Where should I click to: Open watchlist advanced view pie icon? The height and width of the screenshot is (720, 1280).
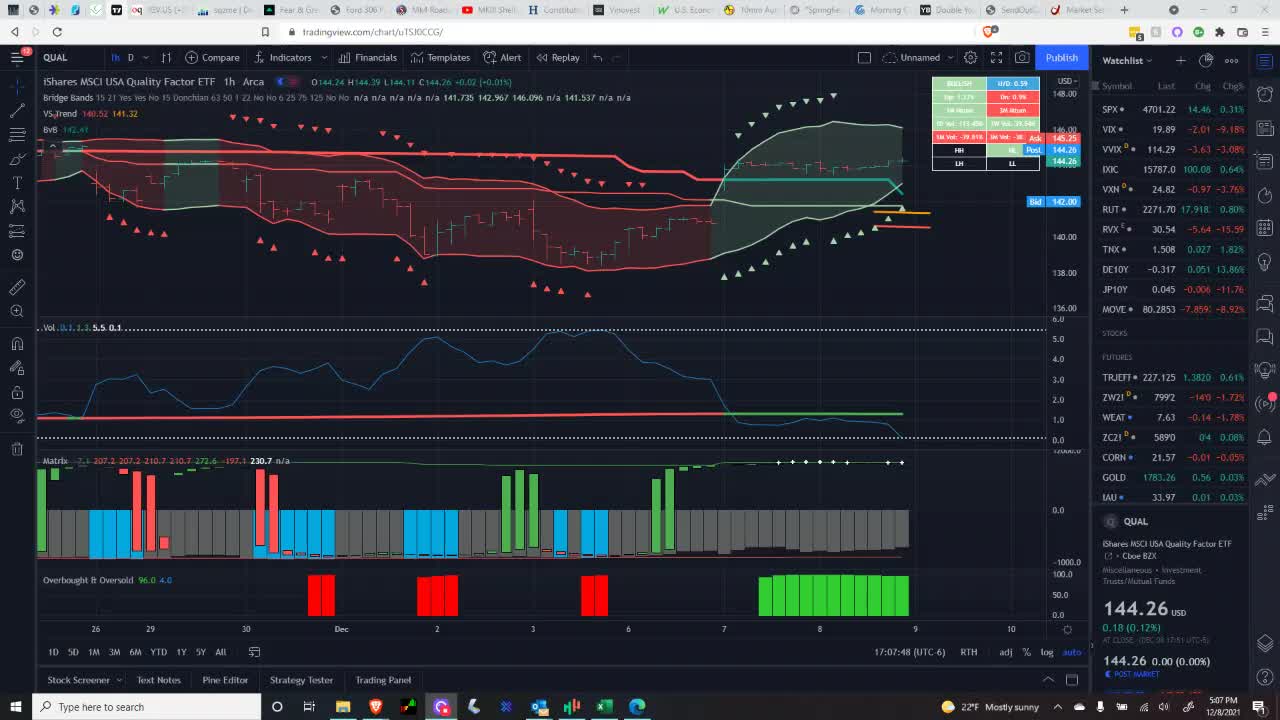pos(1206,60)
